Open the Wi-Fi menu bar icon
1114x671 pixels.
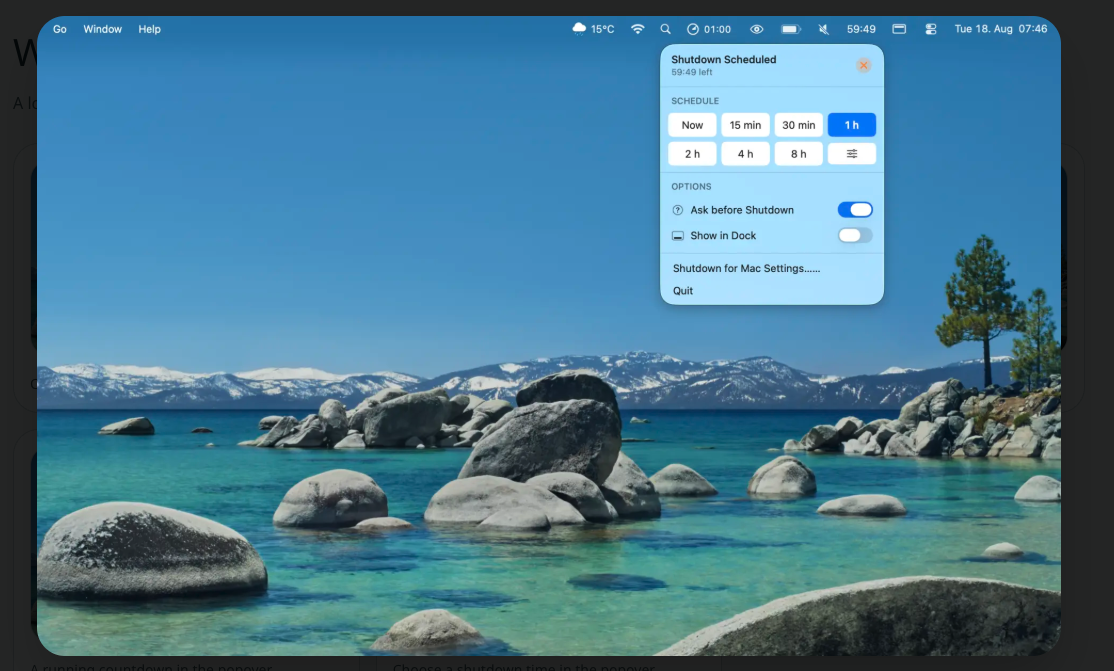pyautogui.click(x=637, y=29)
